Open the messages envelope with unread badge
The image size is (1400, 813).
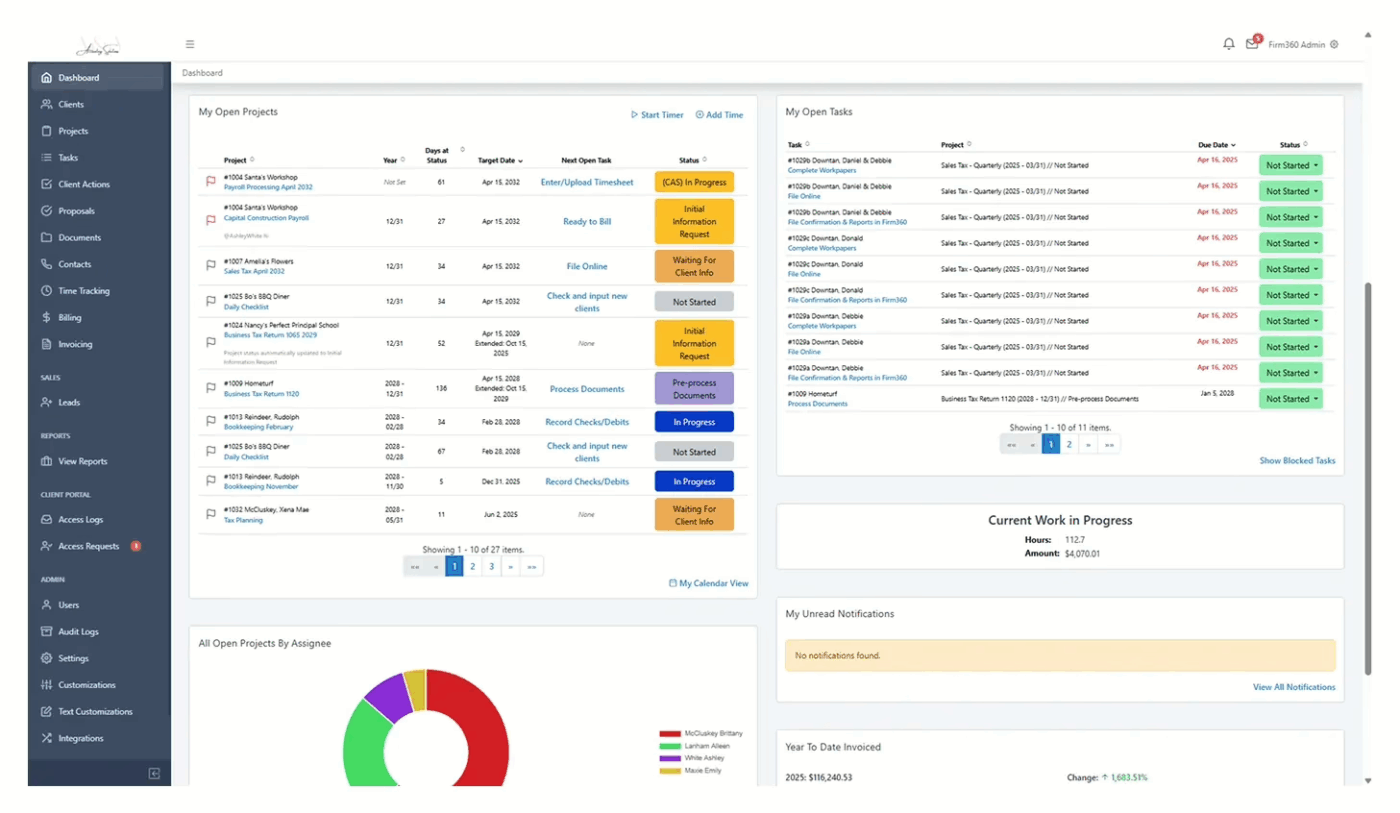(x=1252, y=44)
